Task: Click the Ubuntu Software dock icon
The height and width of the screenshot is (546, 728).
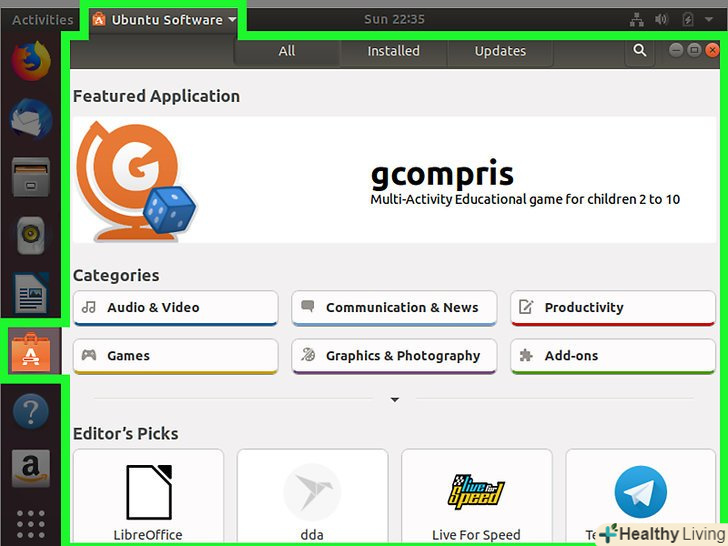Action: pyautogui.click(x=31, y=351)
